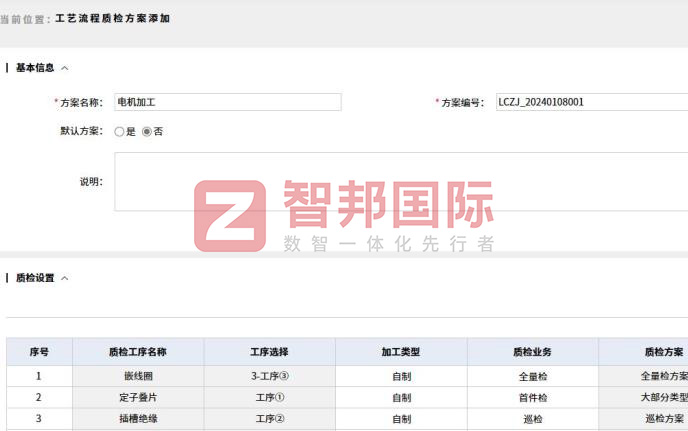
Task: Click the 3-工序③ cell
Action: click(269, 376)
